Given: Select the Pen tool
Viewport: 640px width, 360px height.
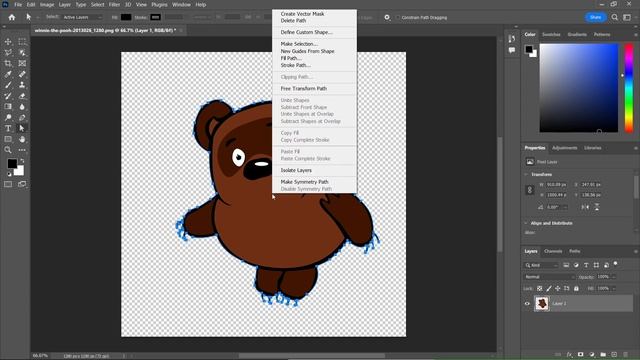Looking at the screenshot, I should pyautogui.click(x=22, y=118).
